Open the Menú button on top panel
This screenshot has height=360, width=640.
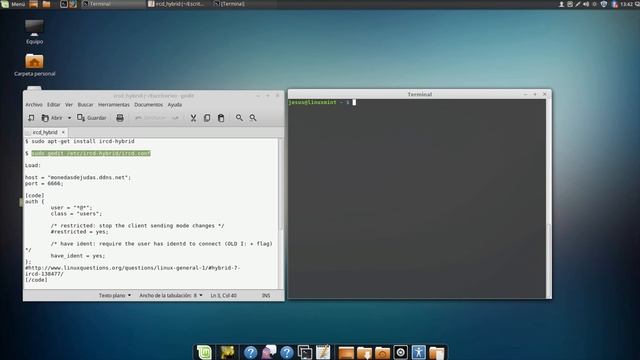tap(13, 4)
